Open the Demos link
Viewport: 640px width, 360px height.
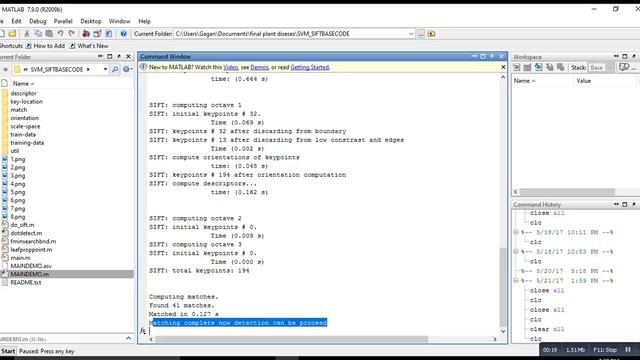(259, 67)
